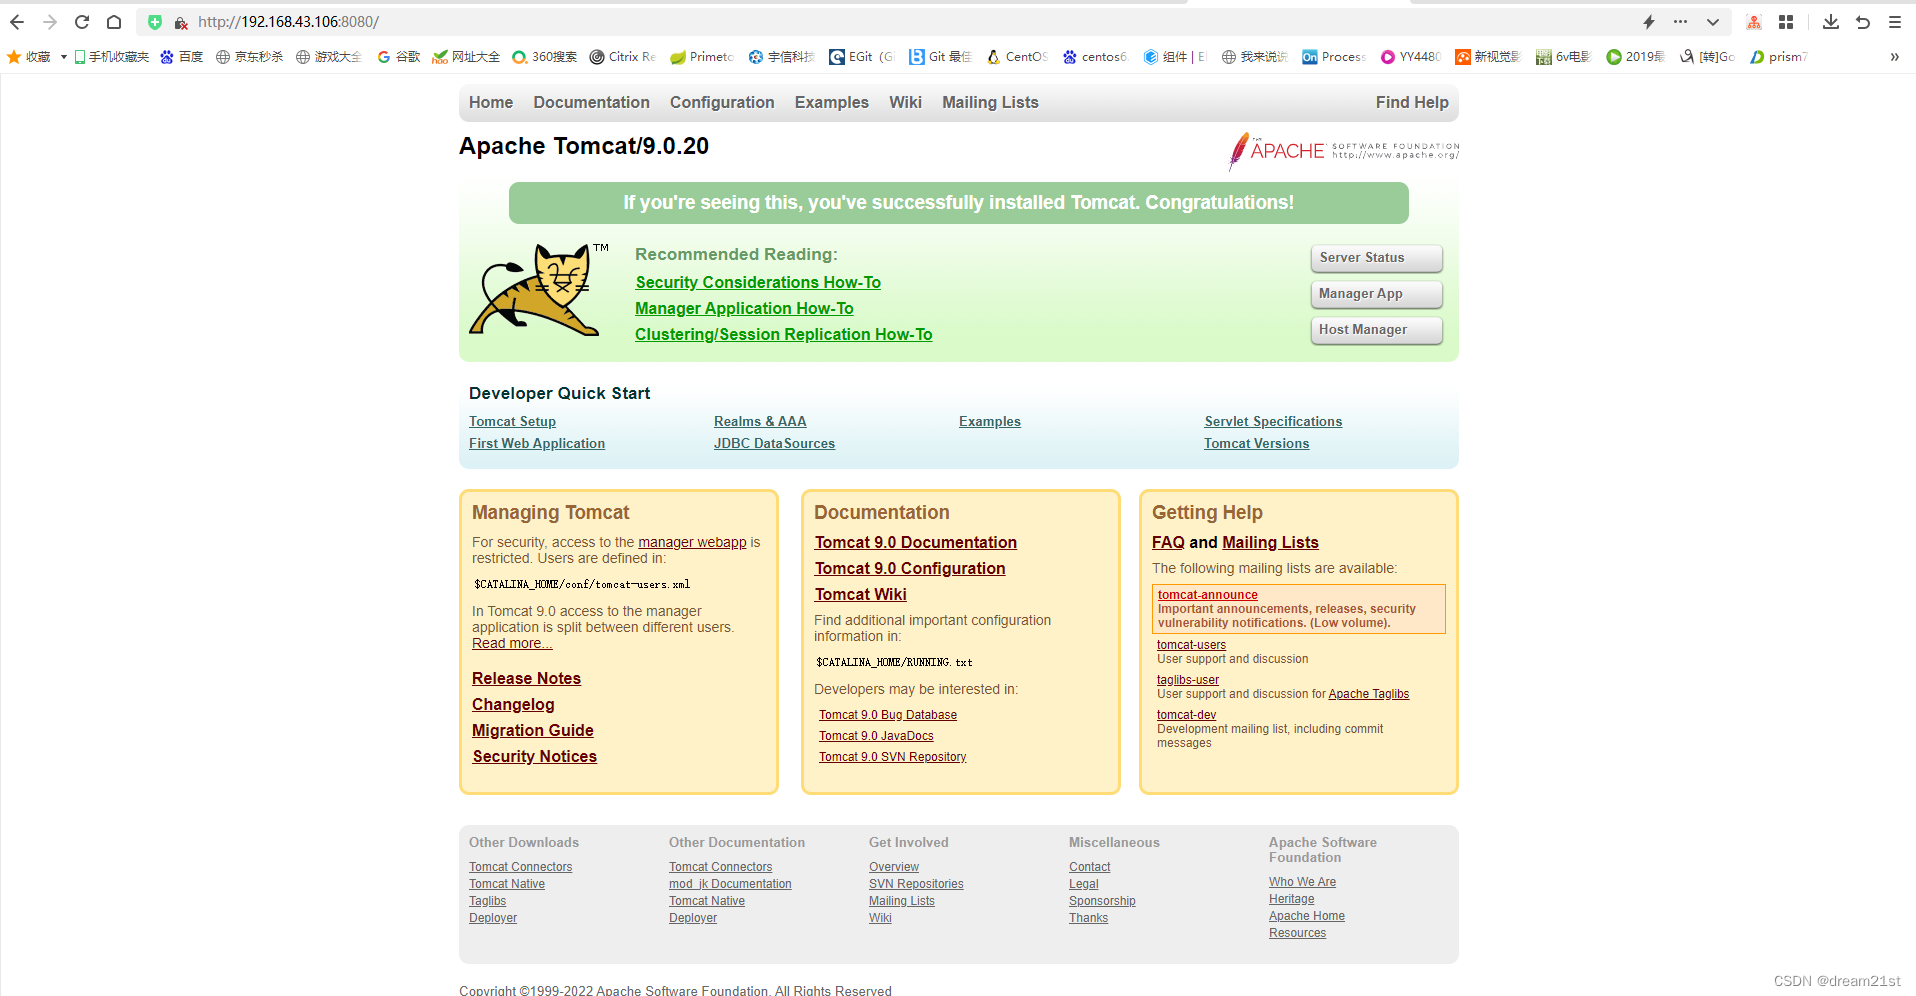Click the red extension icon in toolbar
The image size is (1916, 996).
pyautogui.click(x=1754, y=22)
